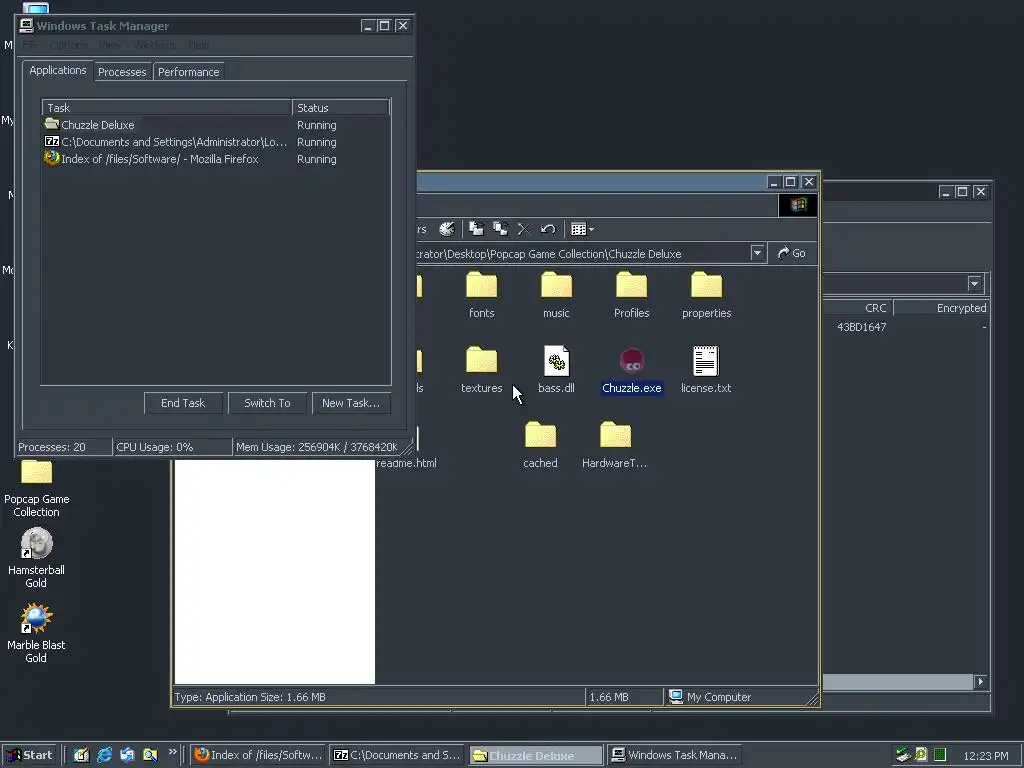This screenshot has width=1024, height=768.
Task: Click the Delete (X) toolbar icon
Action: point(524,229)
